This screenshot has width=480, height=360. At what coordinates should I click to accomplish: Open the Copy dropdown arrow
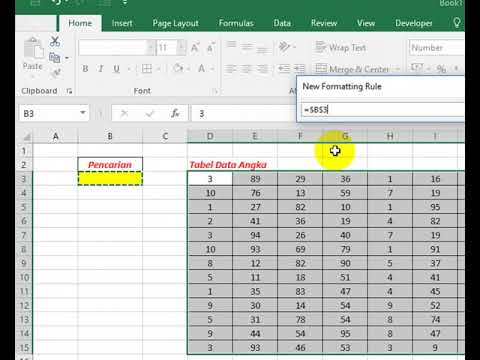click(x=67, y=59)
